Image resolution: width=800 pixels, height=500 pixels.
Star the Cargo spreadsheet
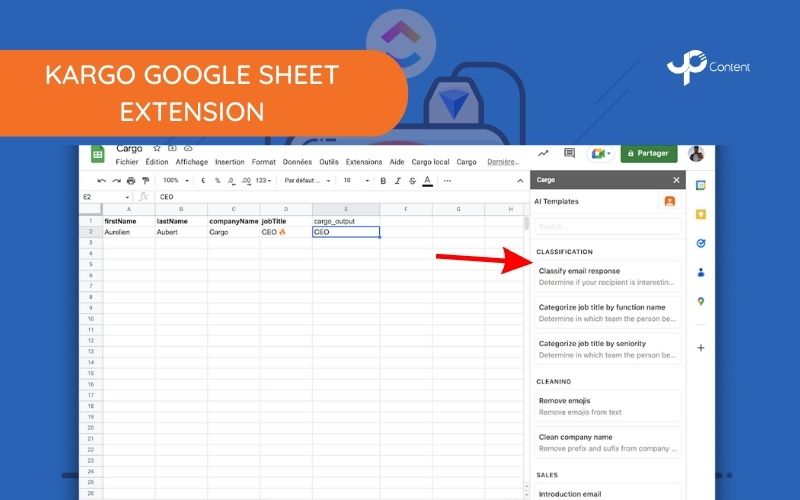click(x=156, y=148)
